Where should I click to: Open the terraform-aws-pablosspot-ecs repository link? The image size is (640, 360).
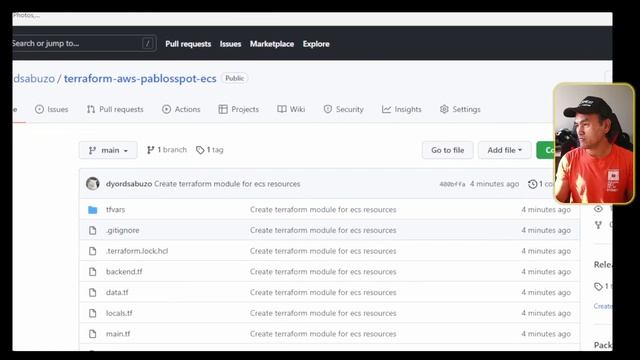tap(140, 78)
